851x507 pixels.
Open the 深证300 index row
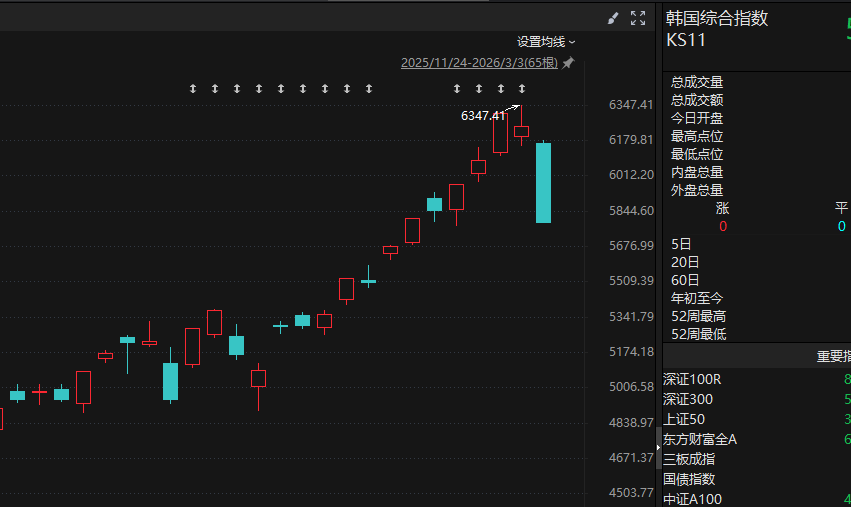(689, 399)
